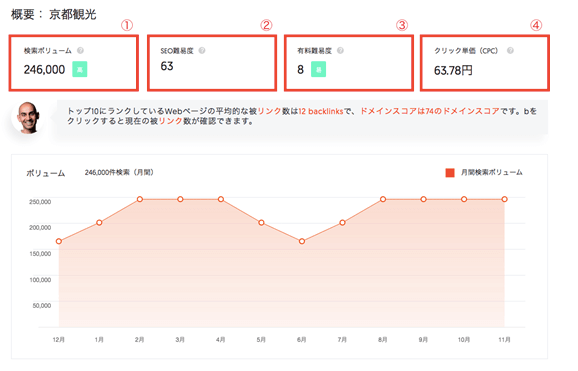578x371 pixels.
Task: Click the 検索ボリューム 246,000 value
Action: tap(44, 69)
